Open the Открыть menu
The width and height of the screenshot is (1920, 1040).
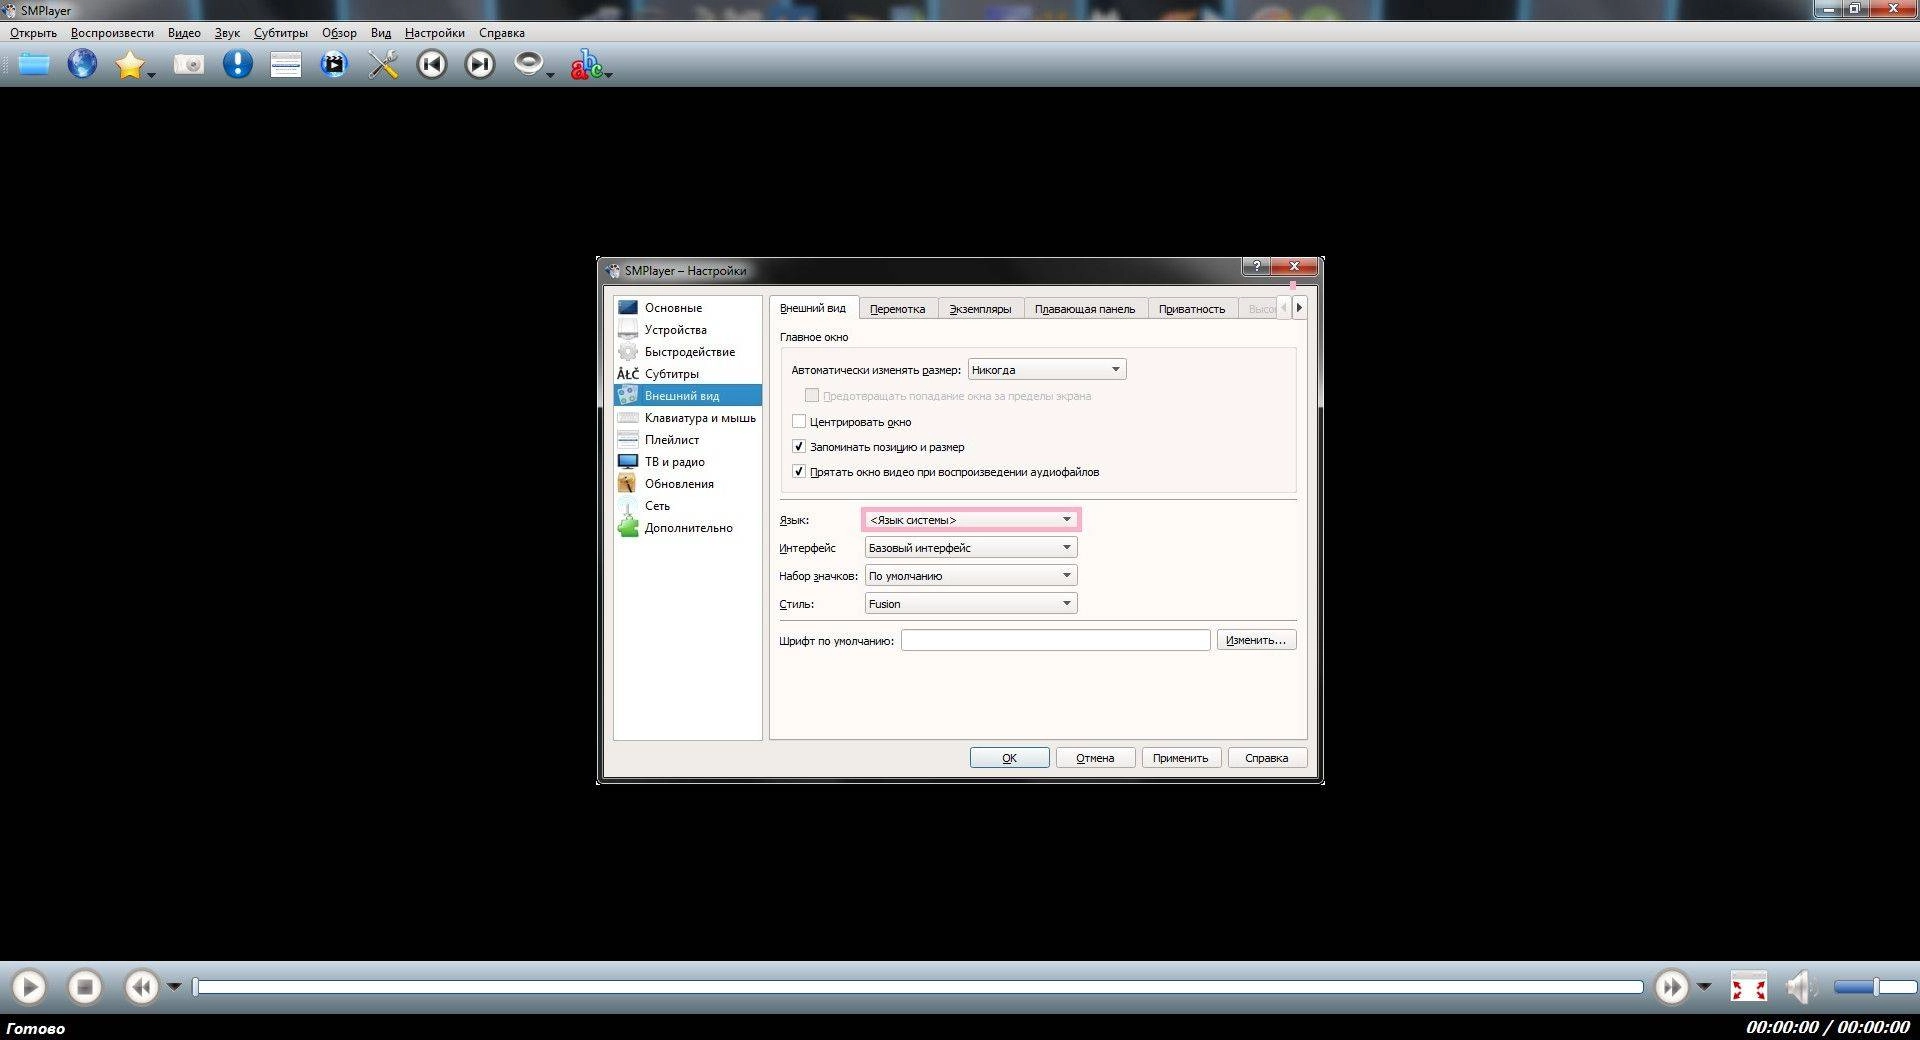(34, 33)
